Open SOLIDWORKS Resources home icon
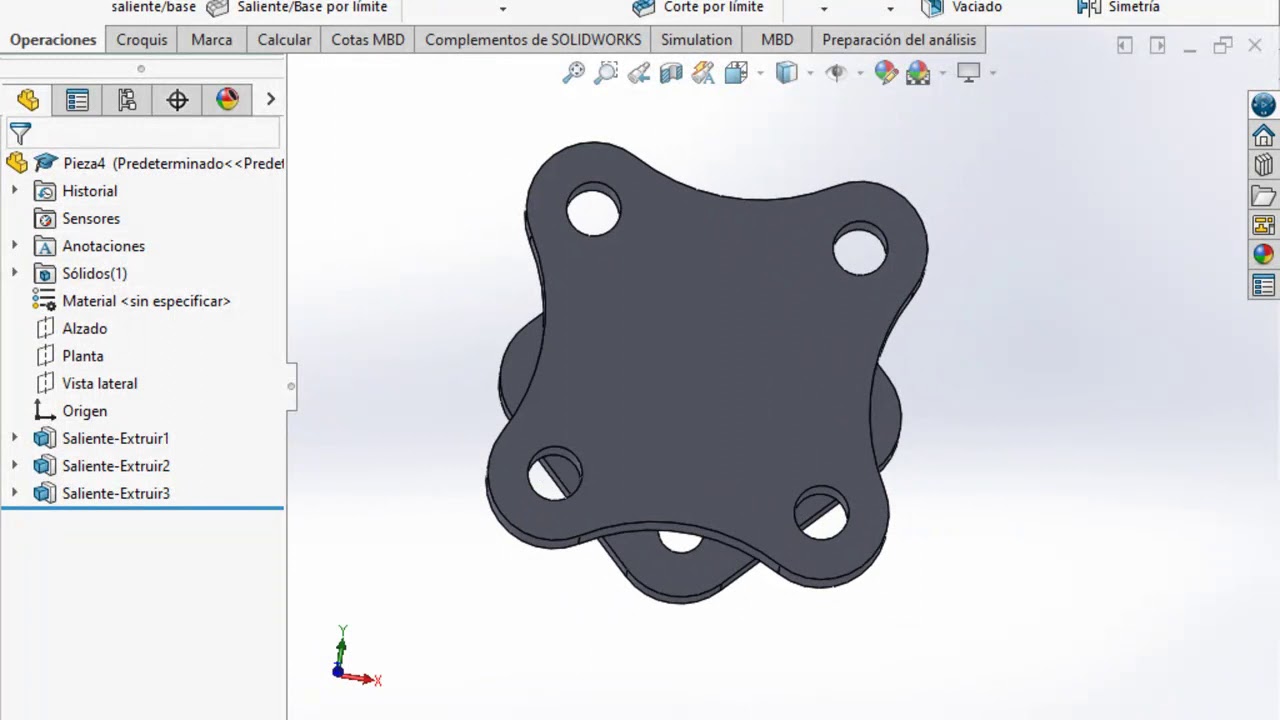This screenshot has height=720, width=1280. [1263, 135]
